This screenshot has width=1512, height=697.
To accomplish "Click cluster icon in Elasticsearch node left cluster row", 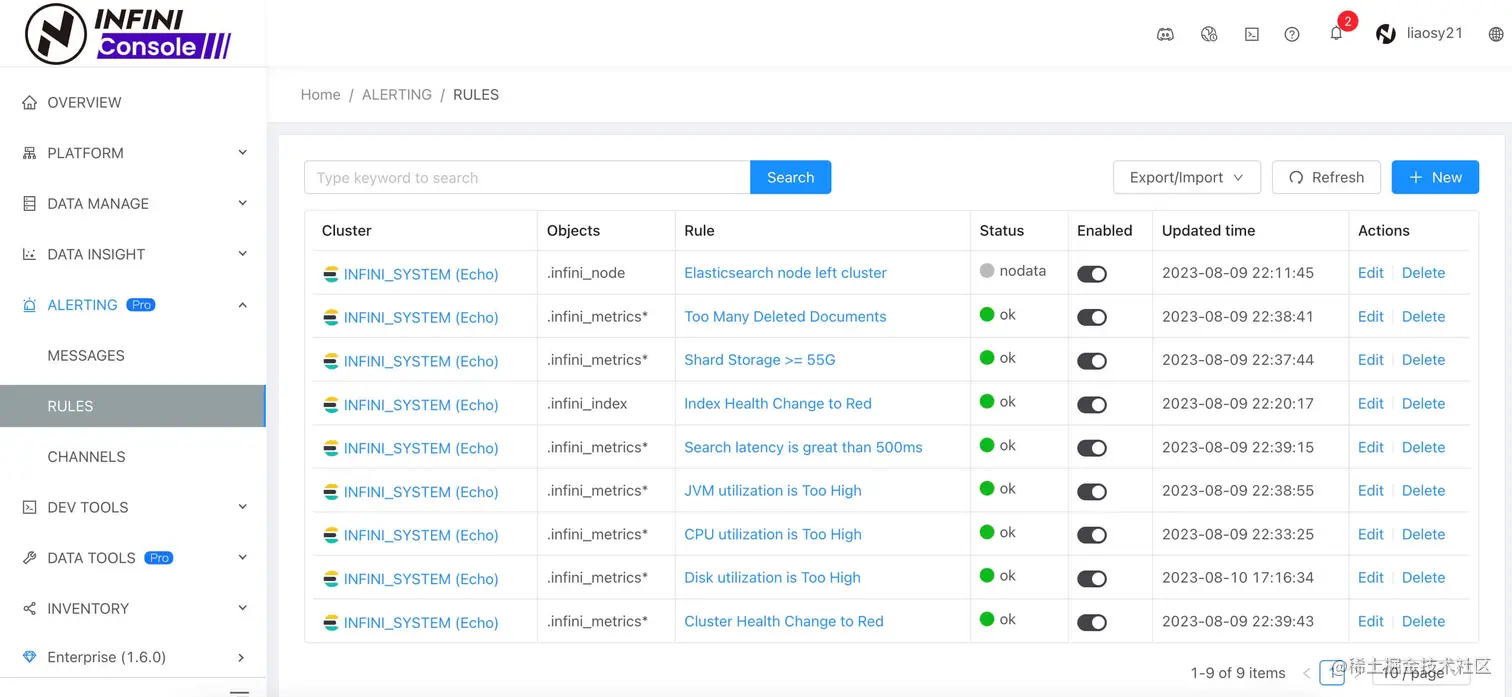I will click(x=331, y=274).
